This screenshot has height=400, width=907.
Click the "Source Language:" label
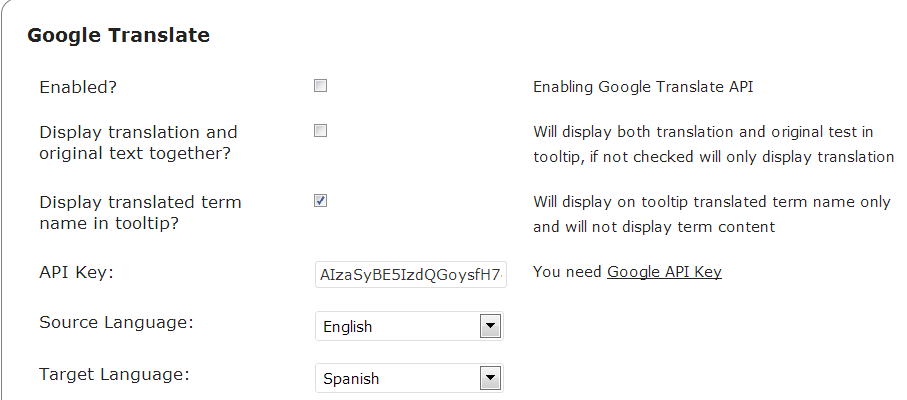[x=116, y=322]
